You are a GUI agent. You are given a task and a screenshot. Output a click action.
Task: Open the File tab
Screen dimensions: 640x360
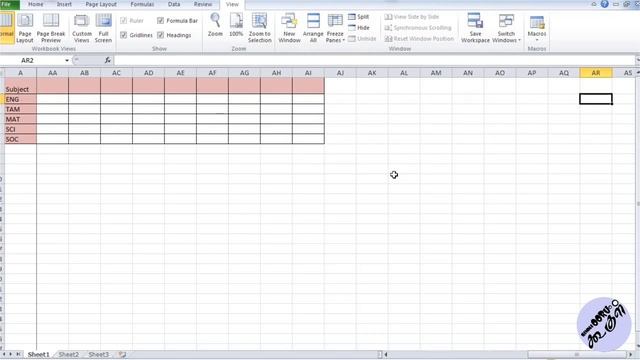[8, 4]
